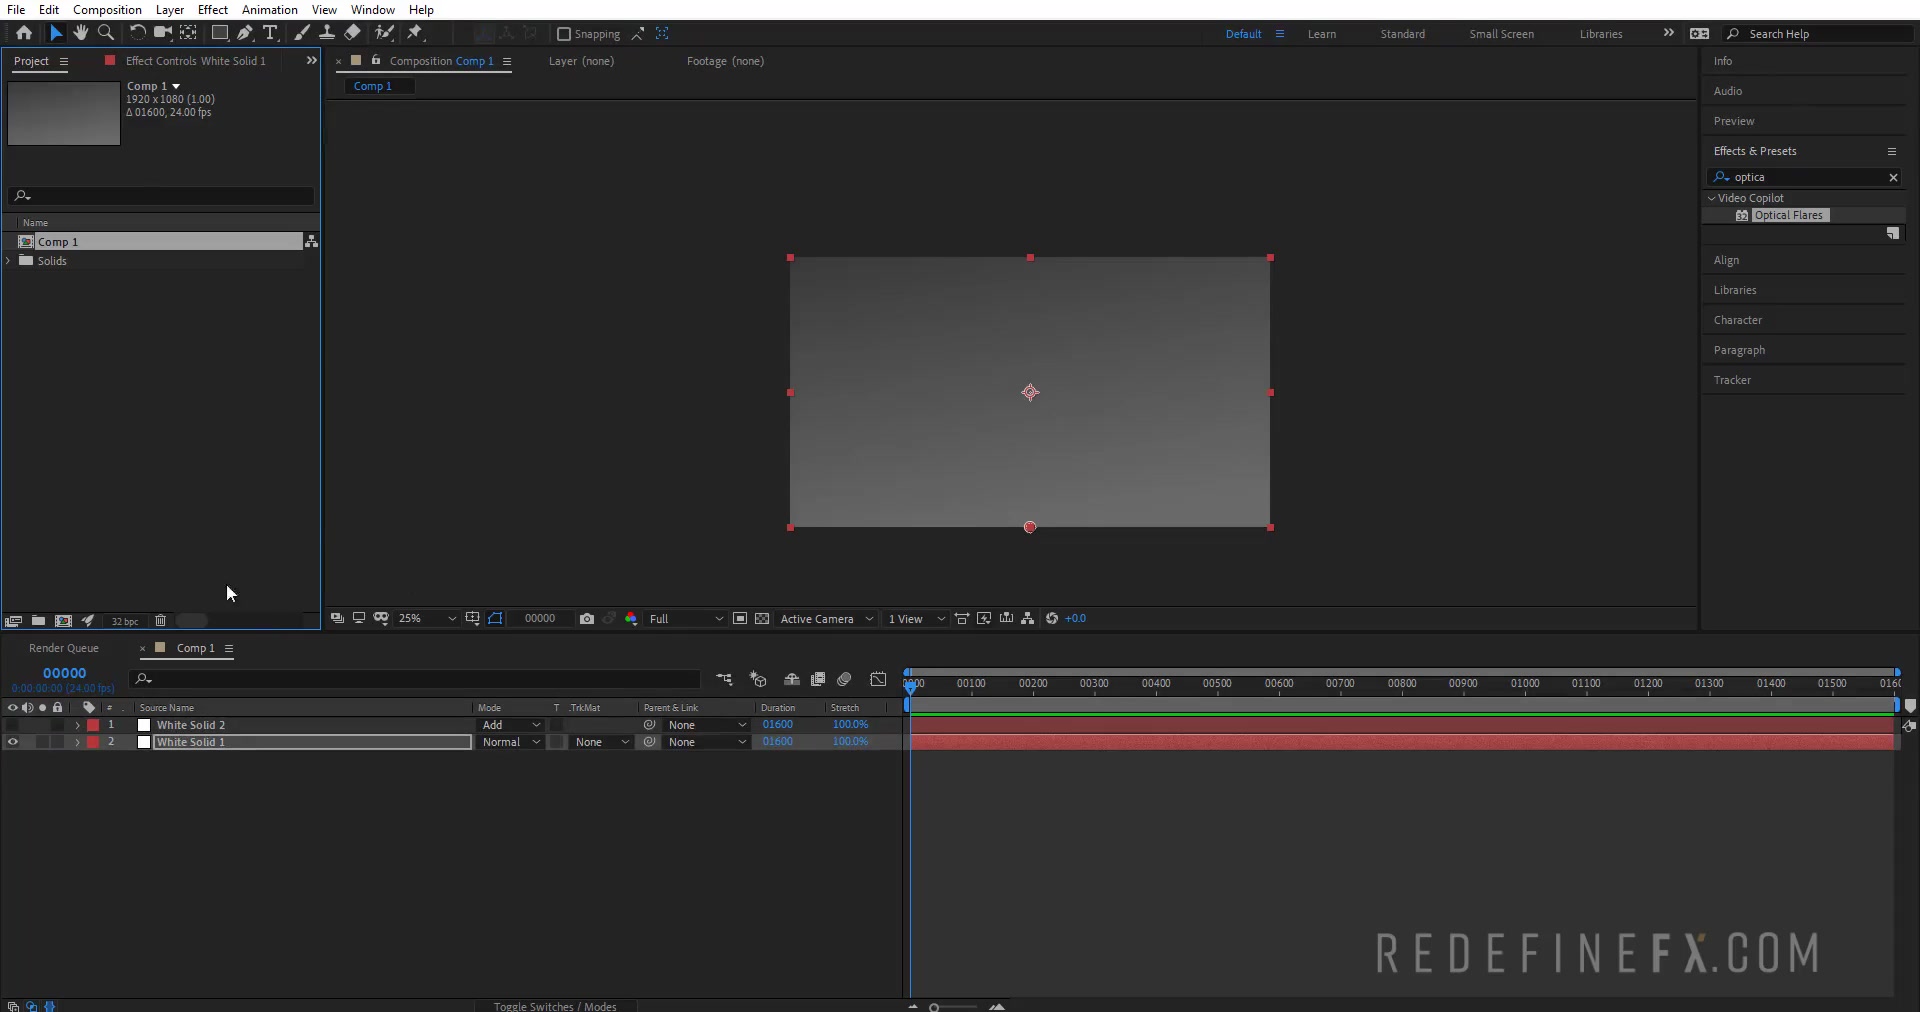The image size is (1920, 1012).
Task: Open blend Mode dropdown for White Solid 2
Action: tap(511, 725)
